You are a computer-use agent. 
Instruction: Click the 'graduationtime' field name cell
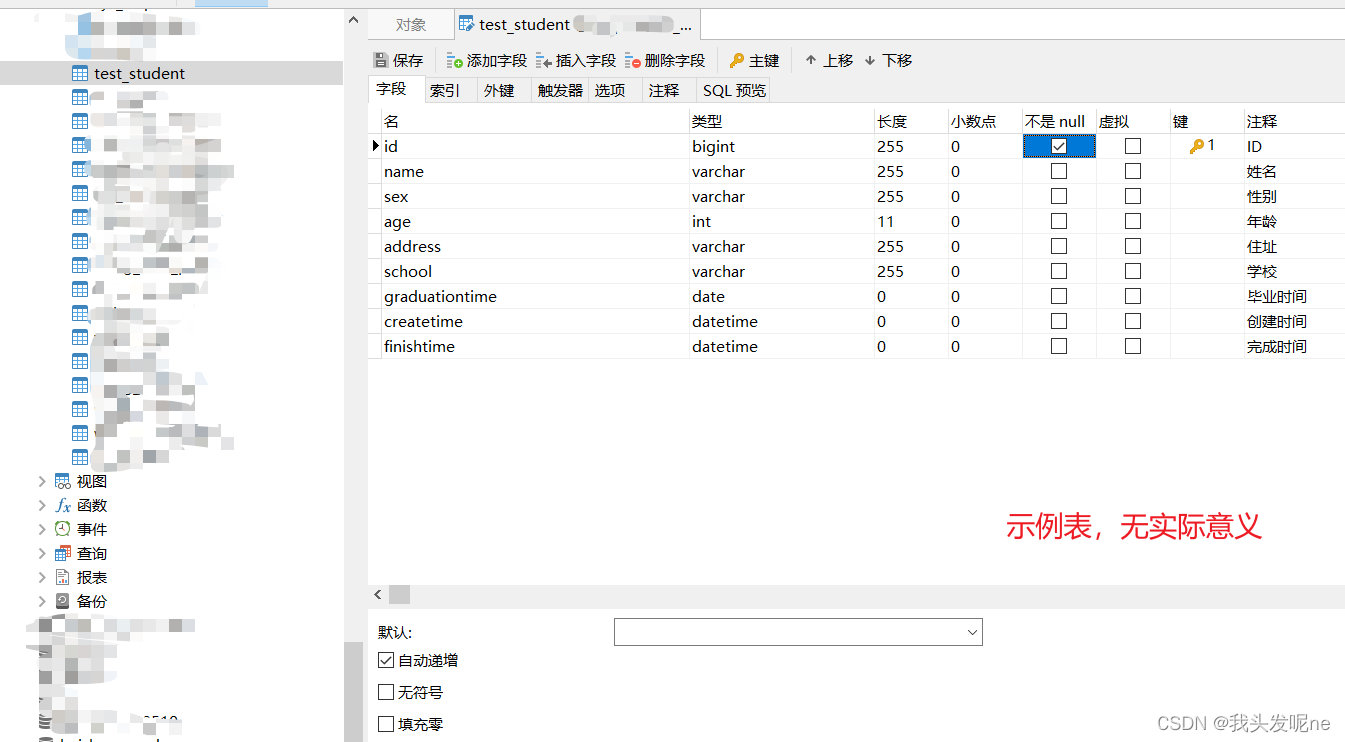535,296
